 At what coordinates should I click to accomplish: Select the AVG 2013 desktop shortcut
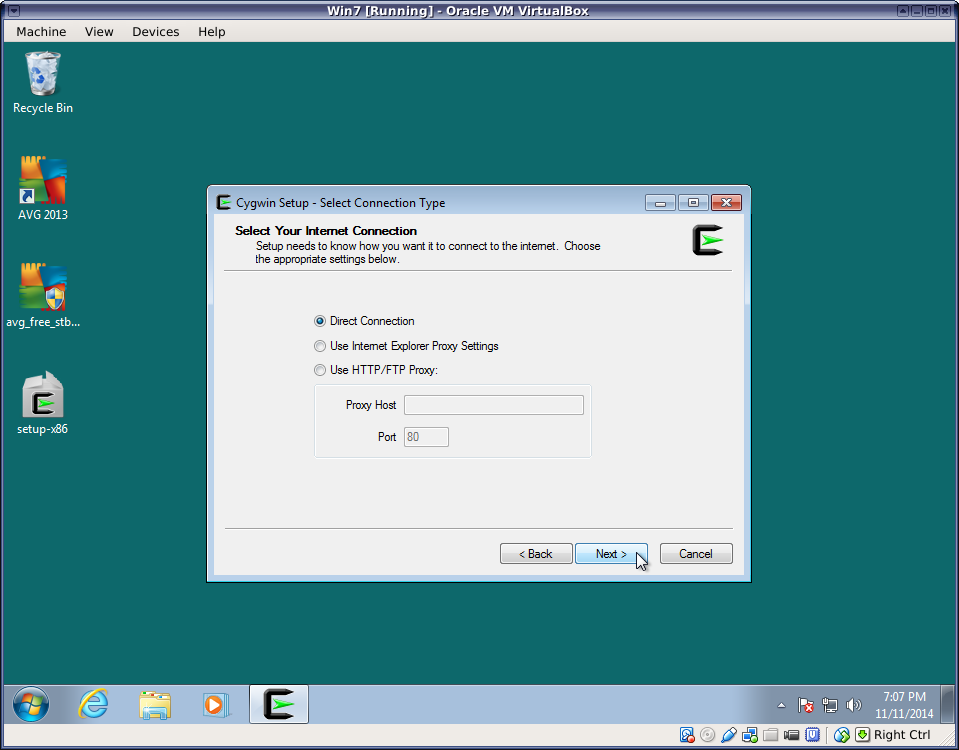click(43, 189)
